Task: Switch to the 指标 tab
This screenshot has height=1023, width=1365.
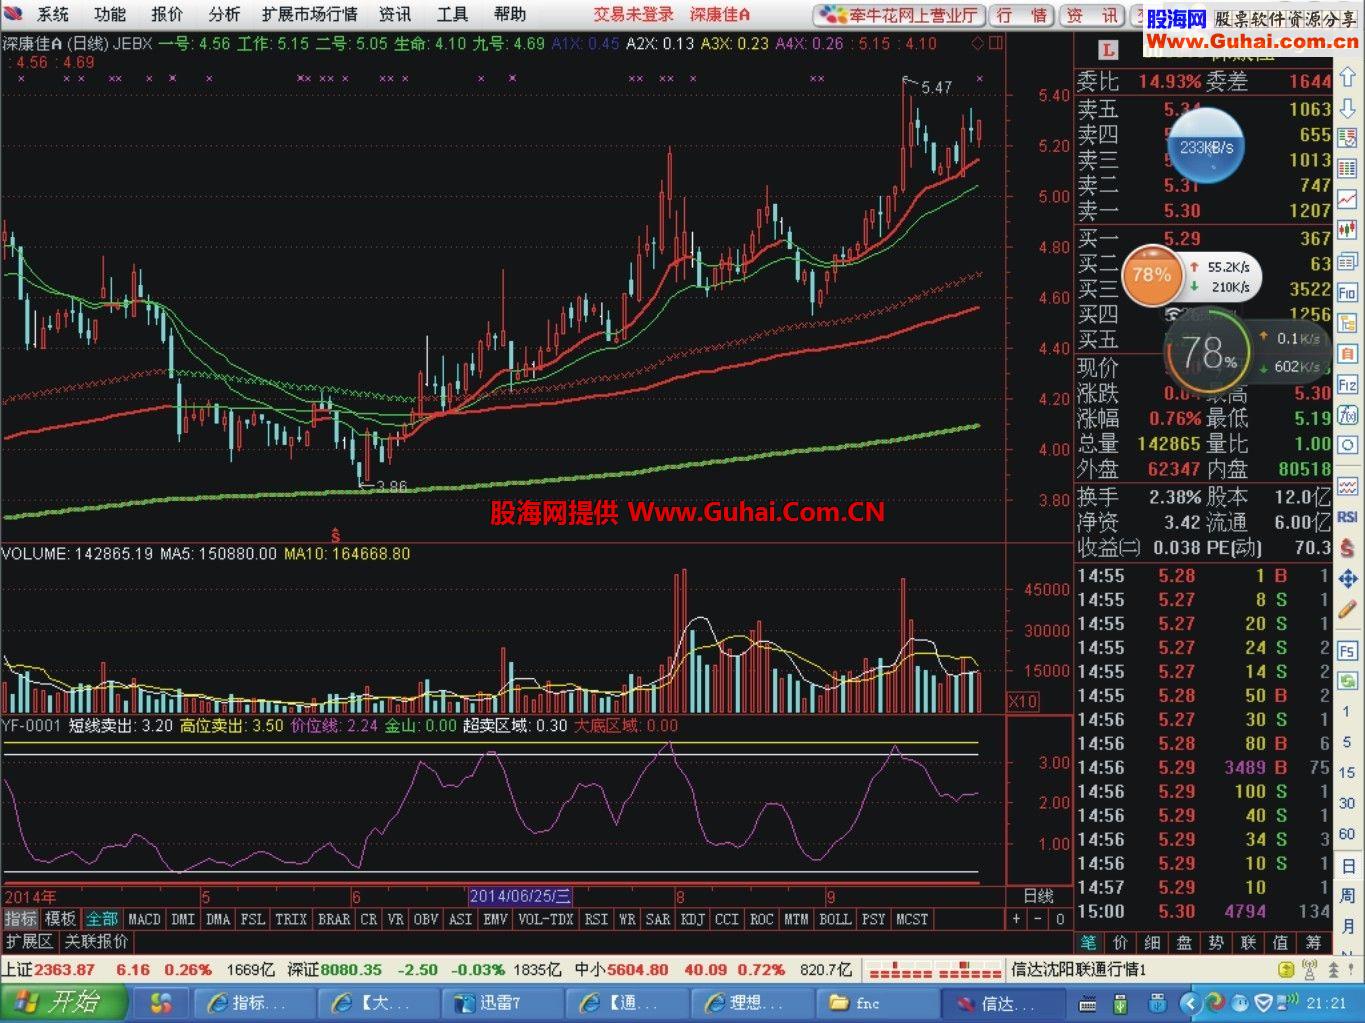Action: (21, 919)
